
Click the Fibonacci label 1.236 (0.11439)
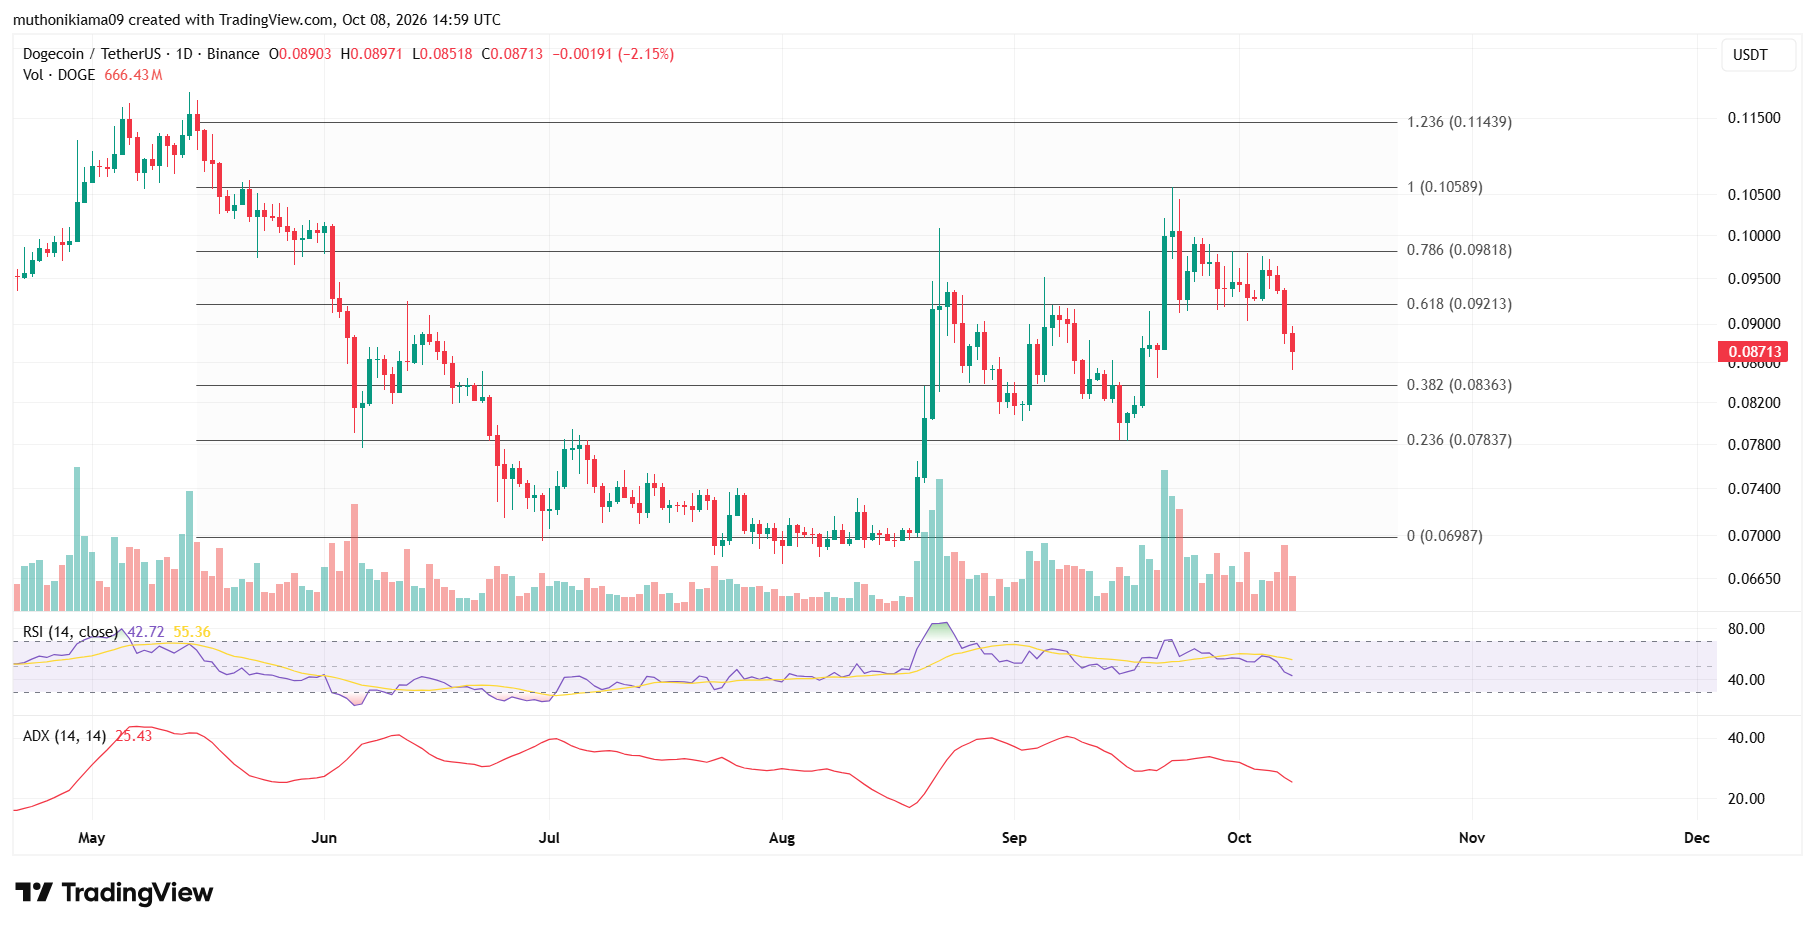pyautogui.click(x=1459, y=122)
